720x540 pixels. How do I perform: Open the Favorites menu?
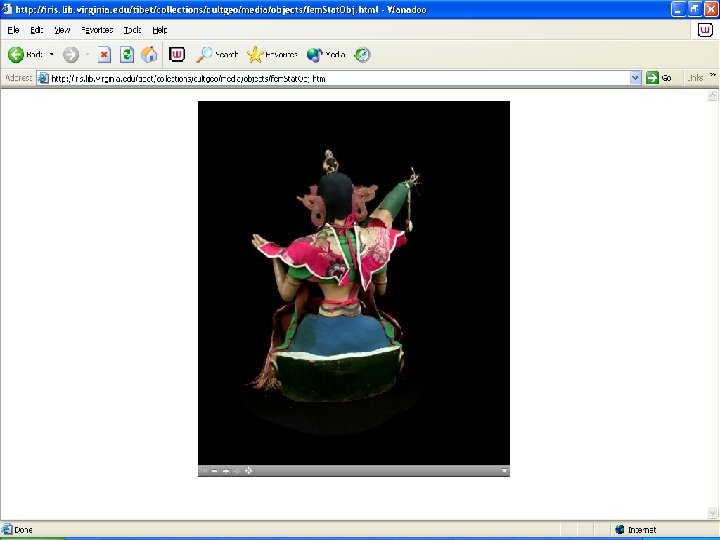97,30
